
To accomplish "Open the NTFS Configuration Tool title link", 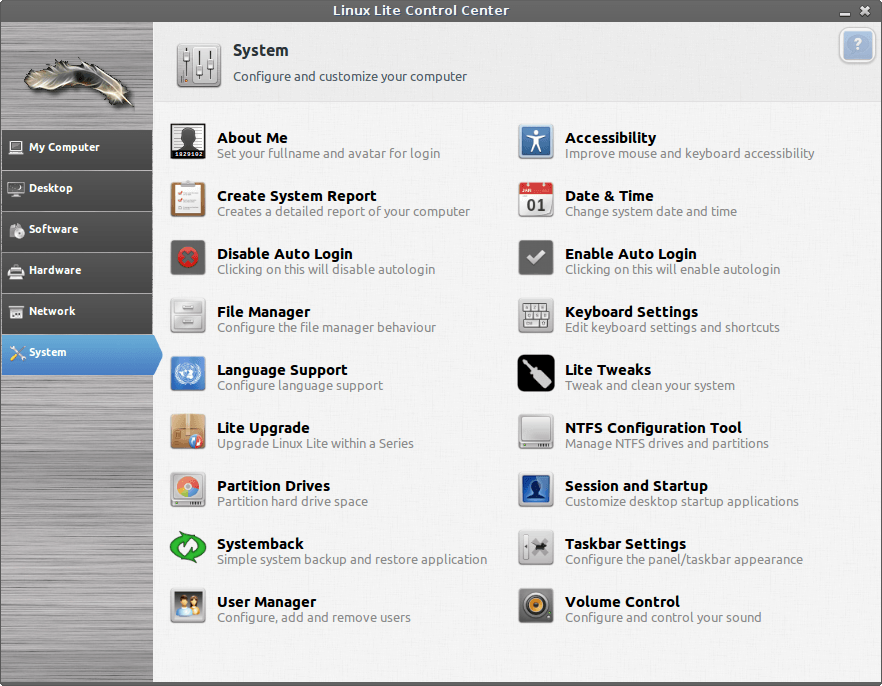I will [x=653, y=428].
